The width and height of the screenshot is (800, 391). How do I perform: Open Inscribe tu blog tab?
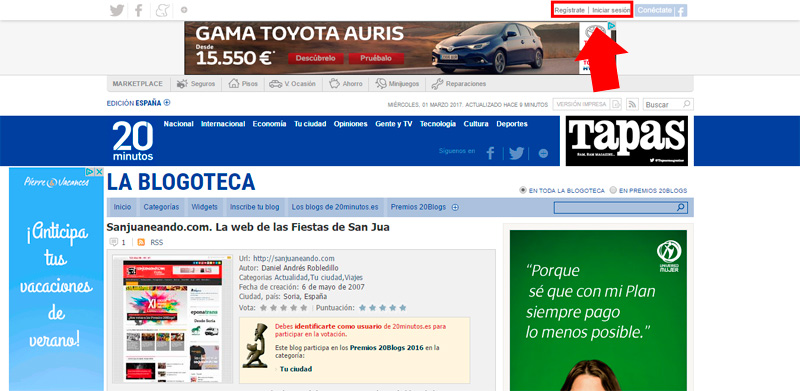coord(255,207)
